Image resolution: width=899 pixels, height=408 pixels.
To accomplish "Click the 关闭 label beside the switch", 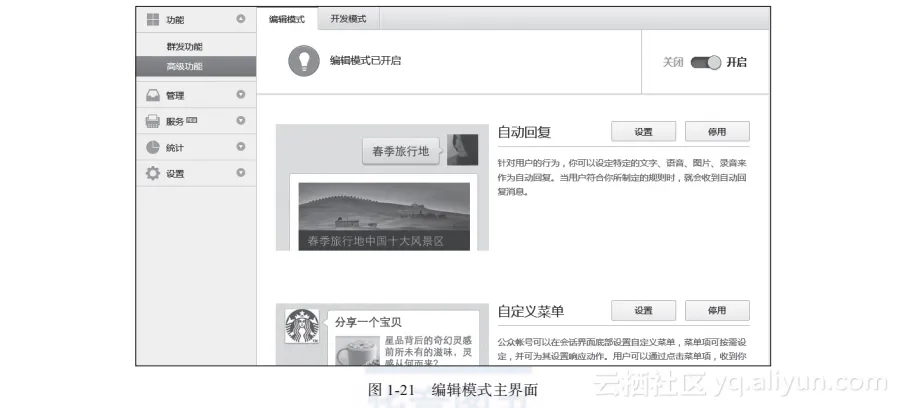I will coord(673,62).
